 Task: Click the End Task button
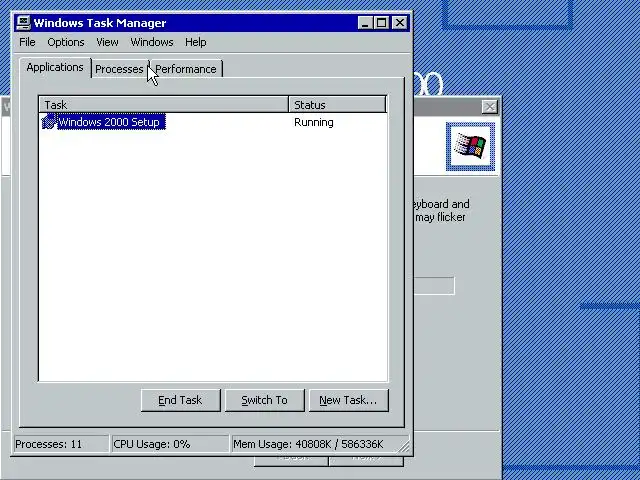click(180, 400)
